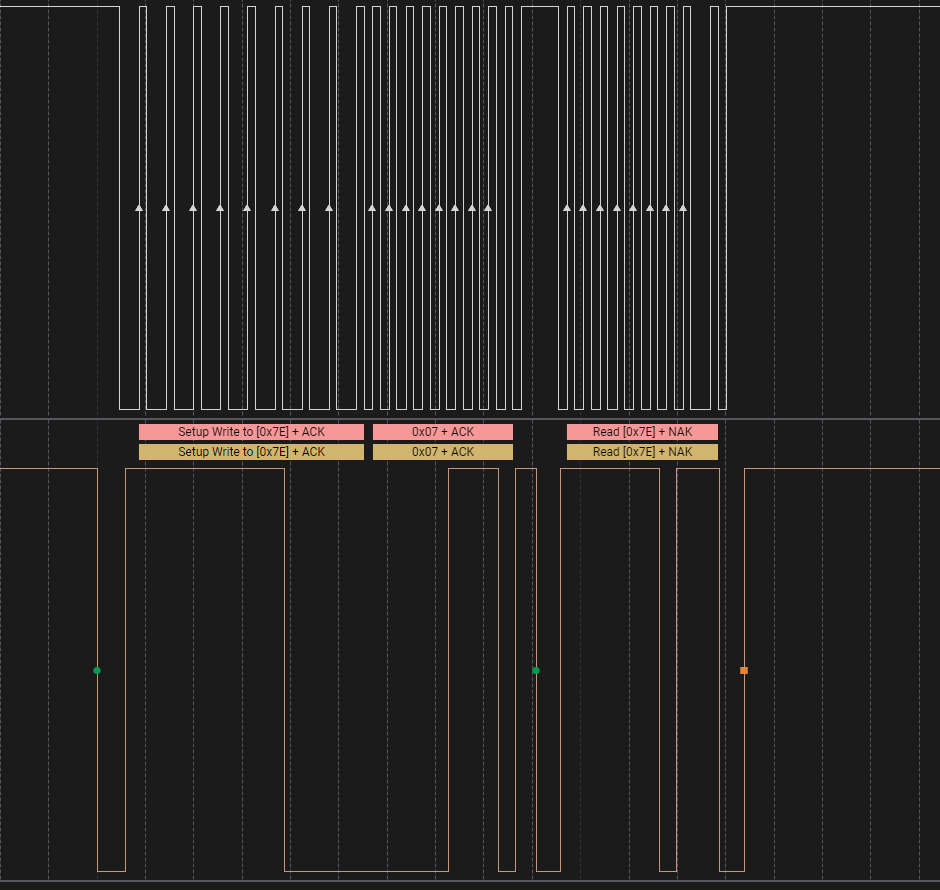The image size is (940, 890).
Task: Click the last clock rising-edge arrow above Read frame
Action: [x=683, y=208]
